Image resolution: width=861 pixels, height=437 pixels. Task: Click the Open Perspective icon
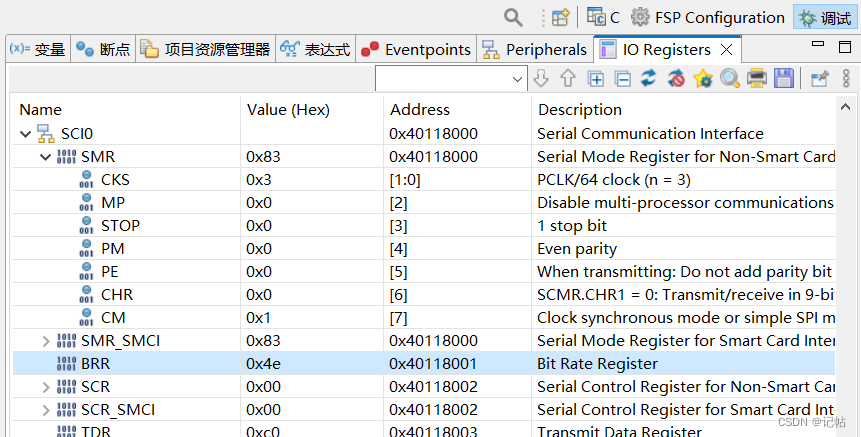(x=560, y=17)
